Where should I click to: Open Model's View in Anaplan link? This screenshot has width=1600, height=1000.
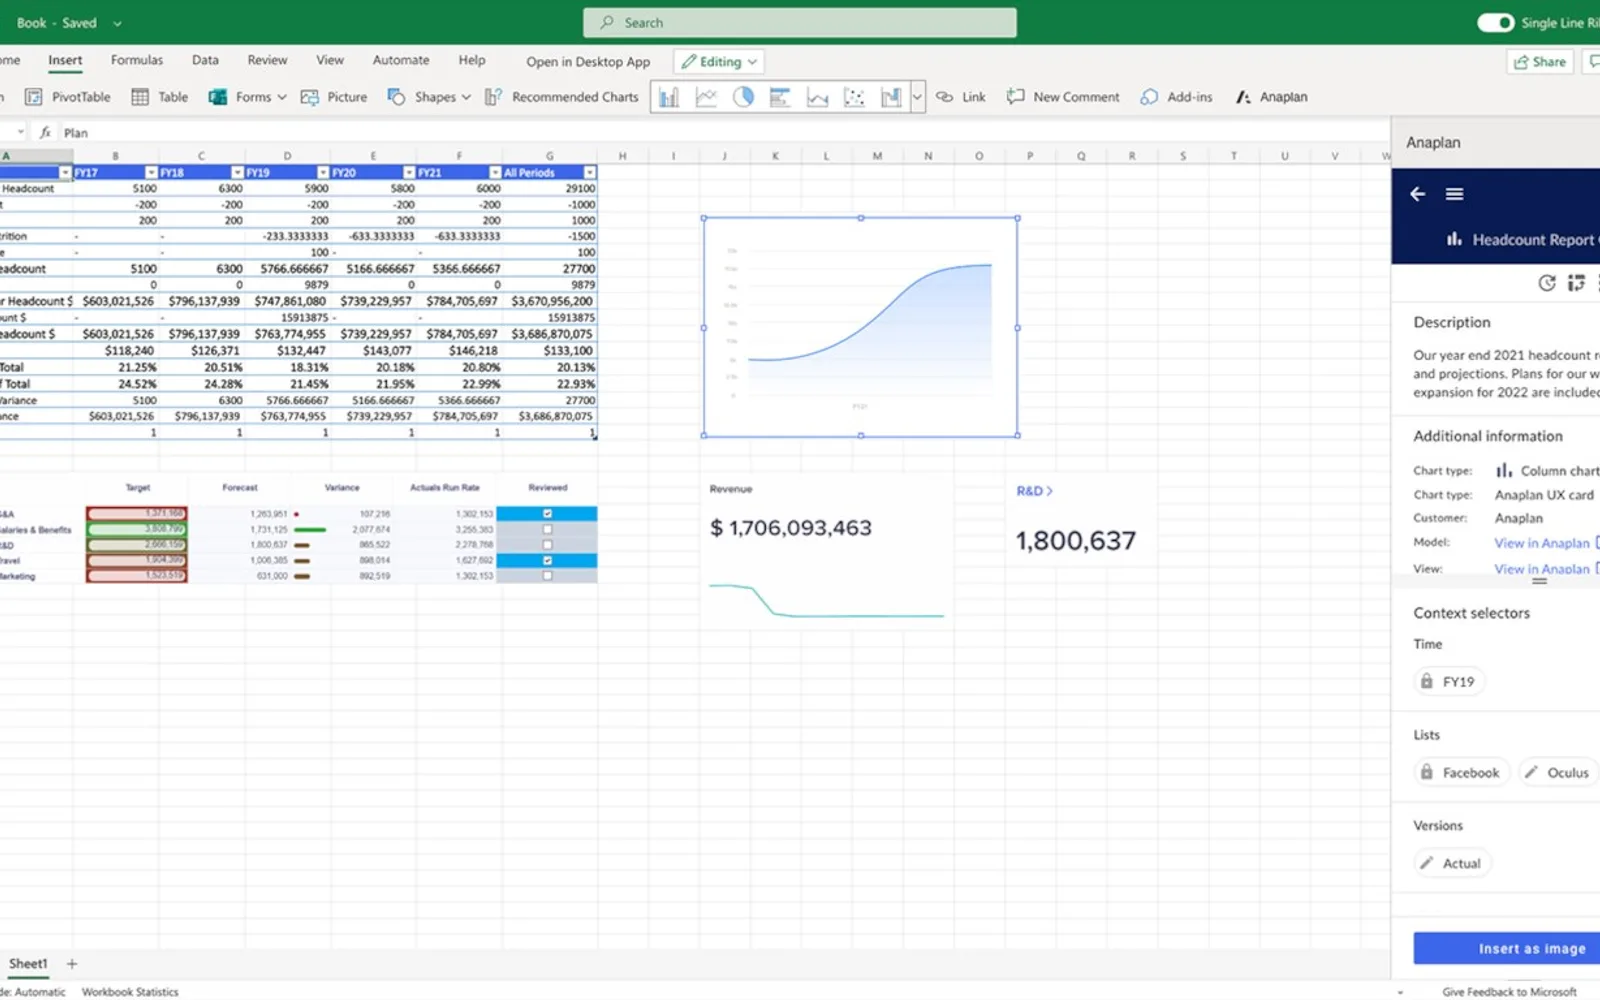click(x=1542, y=543)
